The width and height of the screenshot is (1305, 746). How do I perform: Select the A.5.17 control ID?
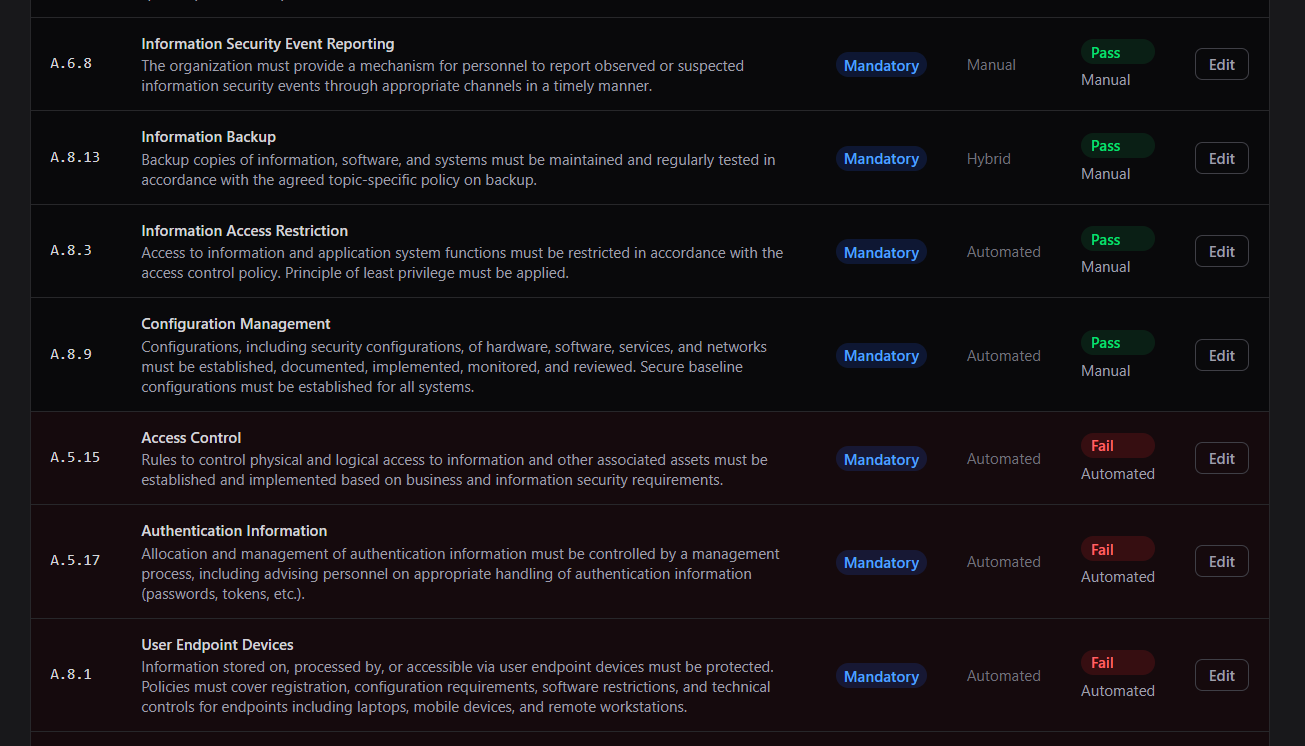[75, 560]
